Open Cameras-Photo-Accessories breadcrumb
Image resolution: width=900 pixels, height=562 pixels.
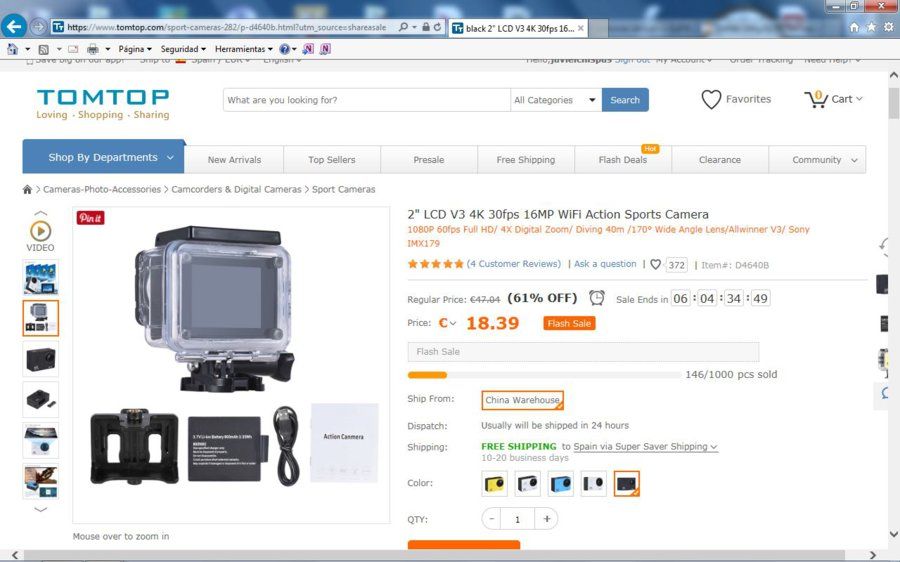pyautogui.click(x=102, y=189)
